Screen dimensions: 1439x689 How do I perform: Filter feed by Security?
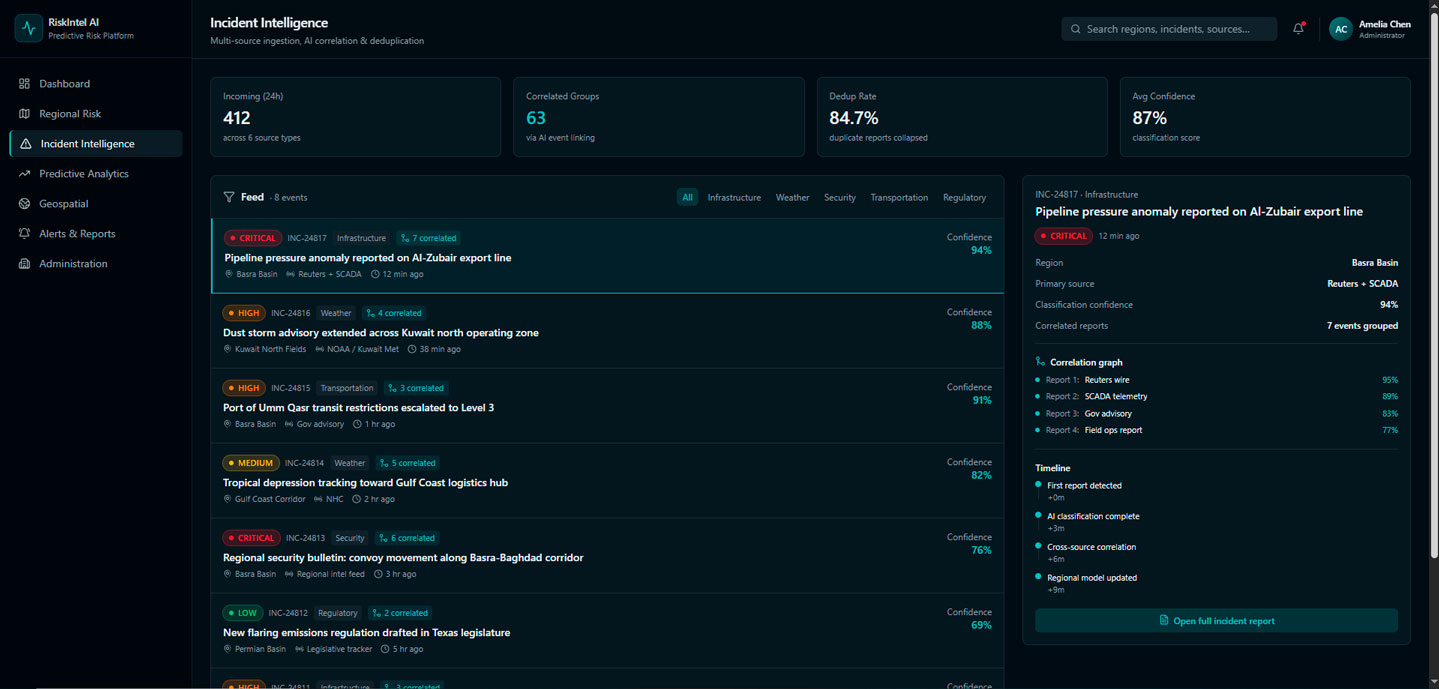[x=840, y=197]
